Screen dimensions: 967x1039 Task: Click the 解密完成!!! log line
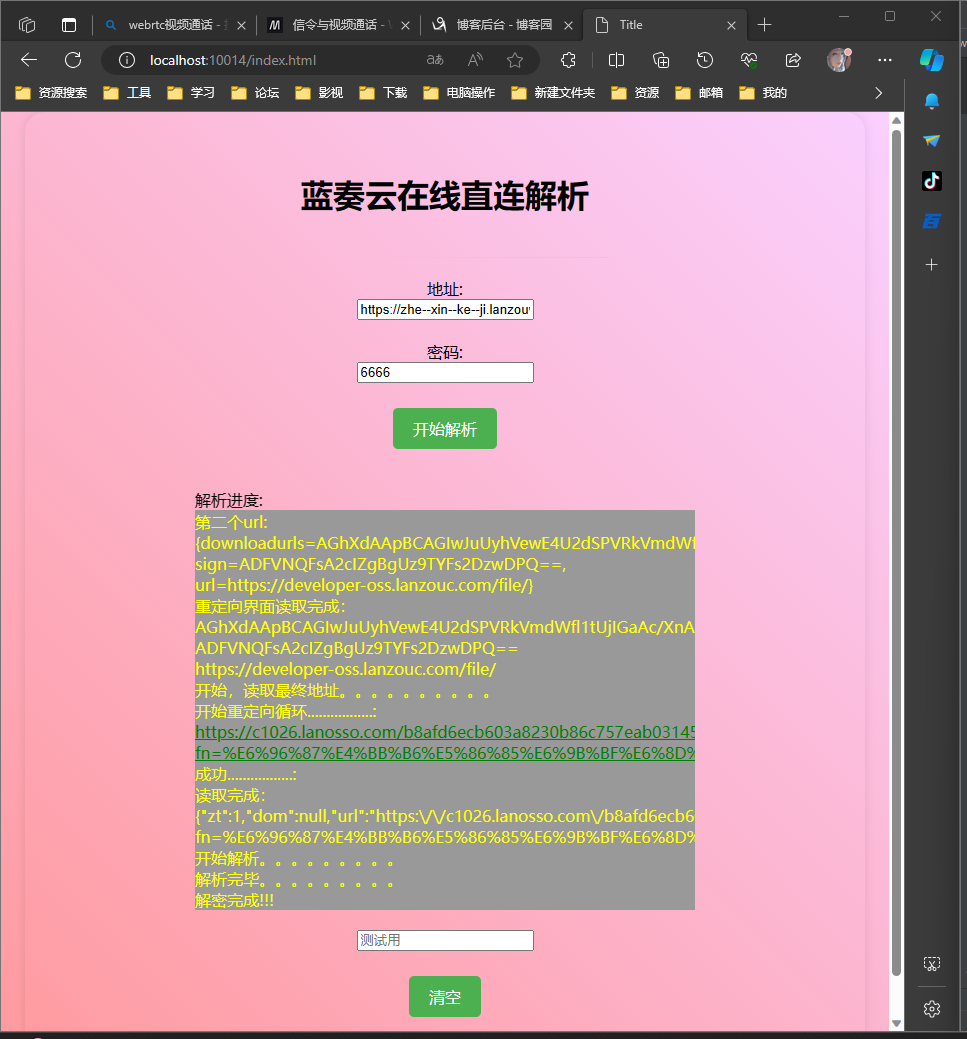pos(235,901)
